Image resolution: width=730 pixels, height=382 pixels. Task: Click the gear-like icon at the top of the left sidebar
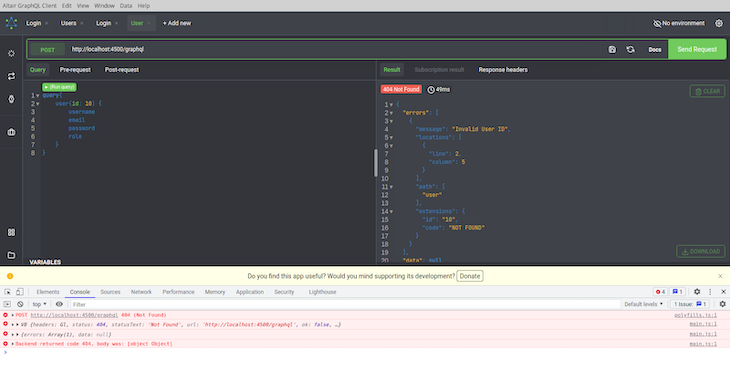coord(11,54)
